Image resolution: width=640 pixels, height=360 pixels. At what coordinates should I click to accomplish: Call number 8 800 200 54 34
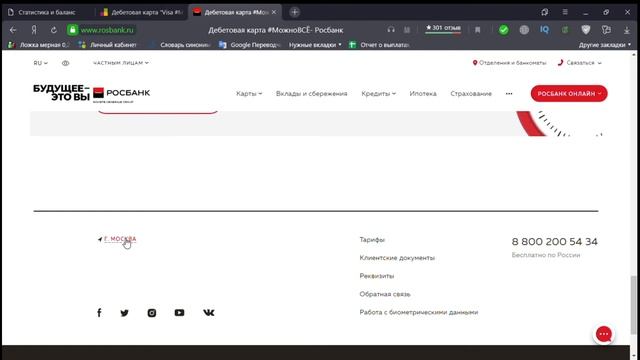[x=555, y=242]
